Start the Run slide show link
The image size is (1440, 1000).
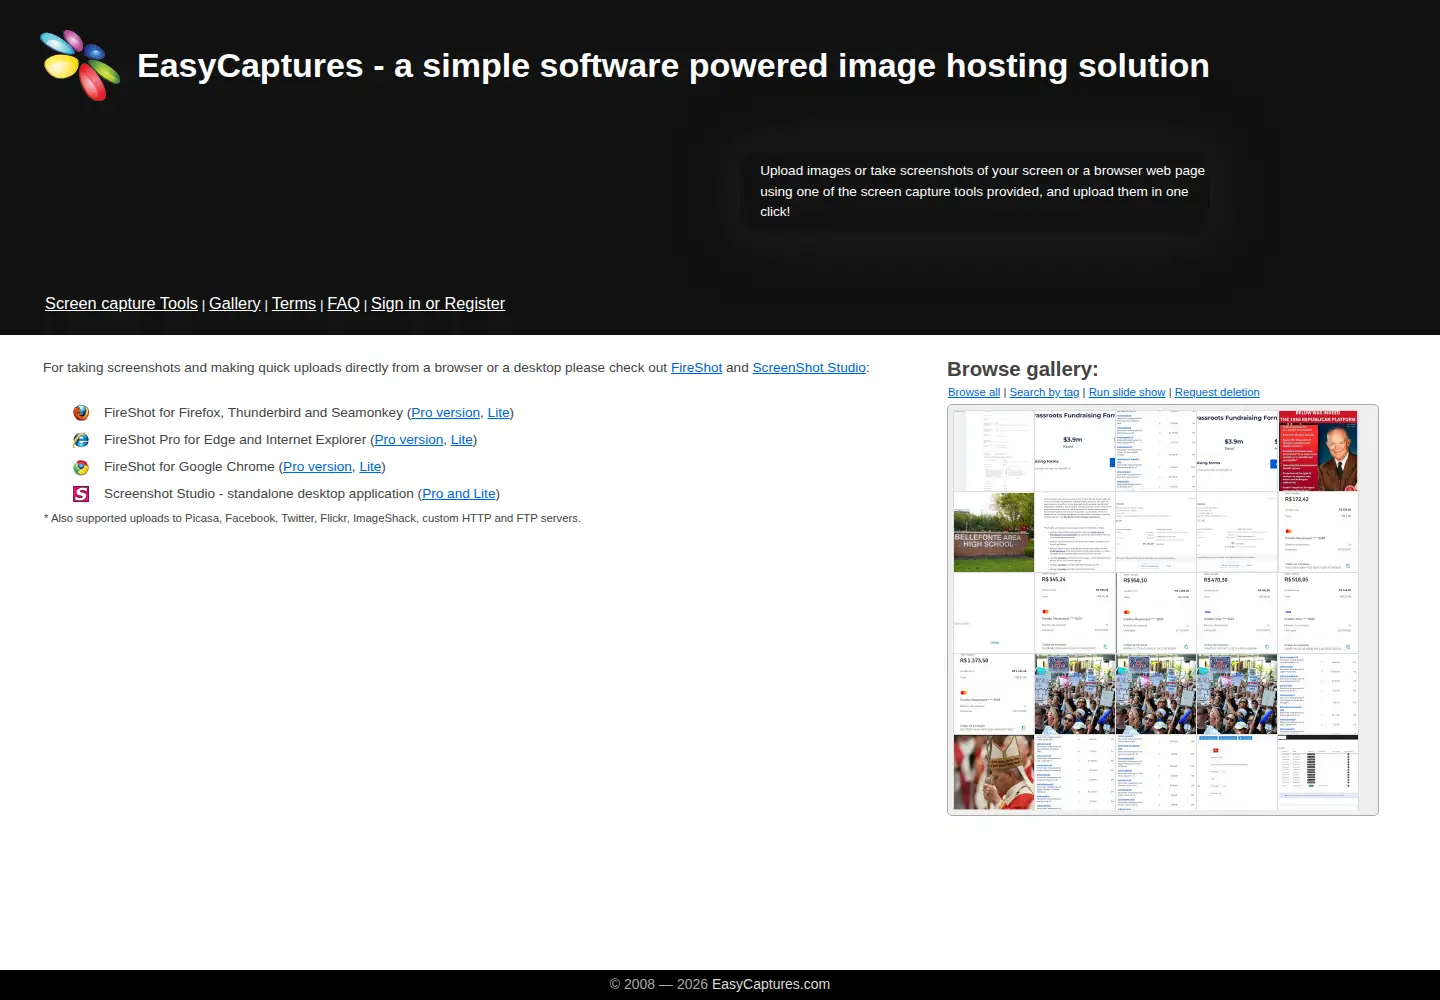(x=1127, y=392)
